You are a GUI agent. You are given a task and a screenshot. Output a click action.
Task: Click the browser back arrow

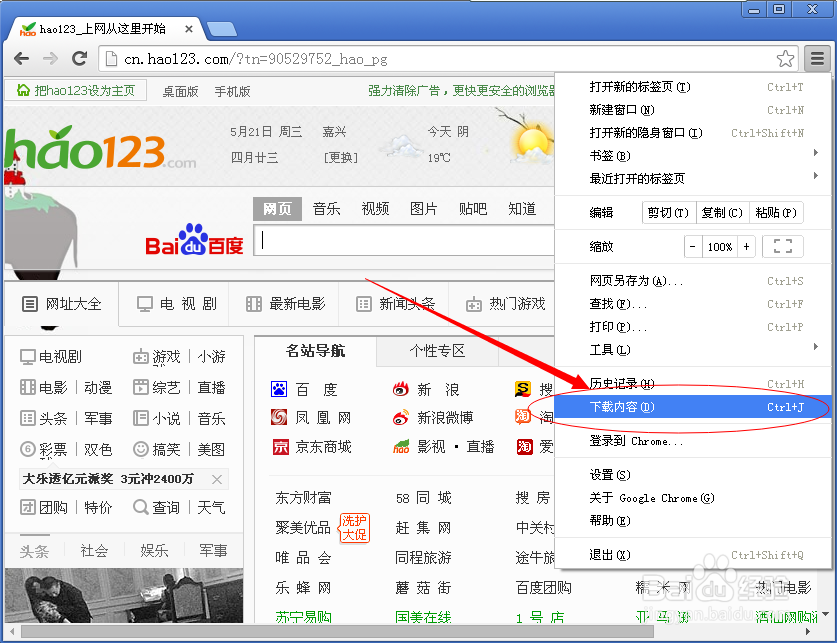click(22, 58)
